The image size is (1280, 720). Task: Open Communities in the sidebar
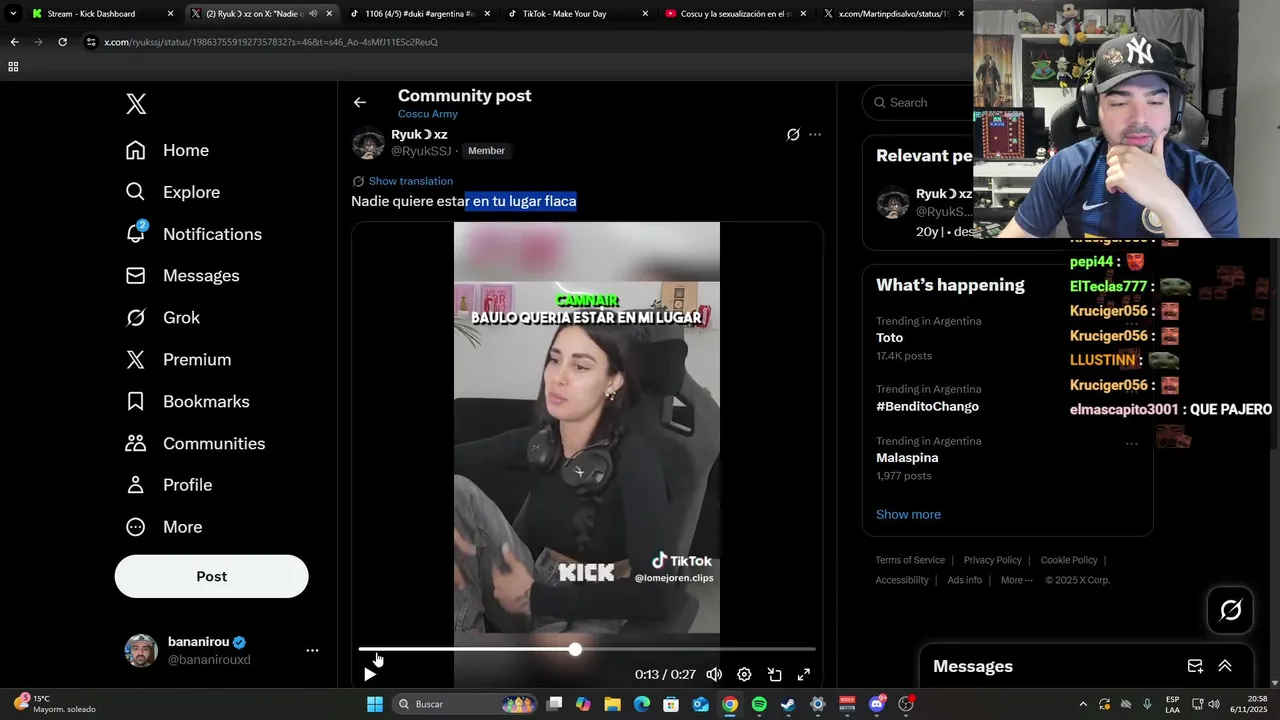[195, 443]
